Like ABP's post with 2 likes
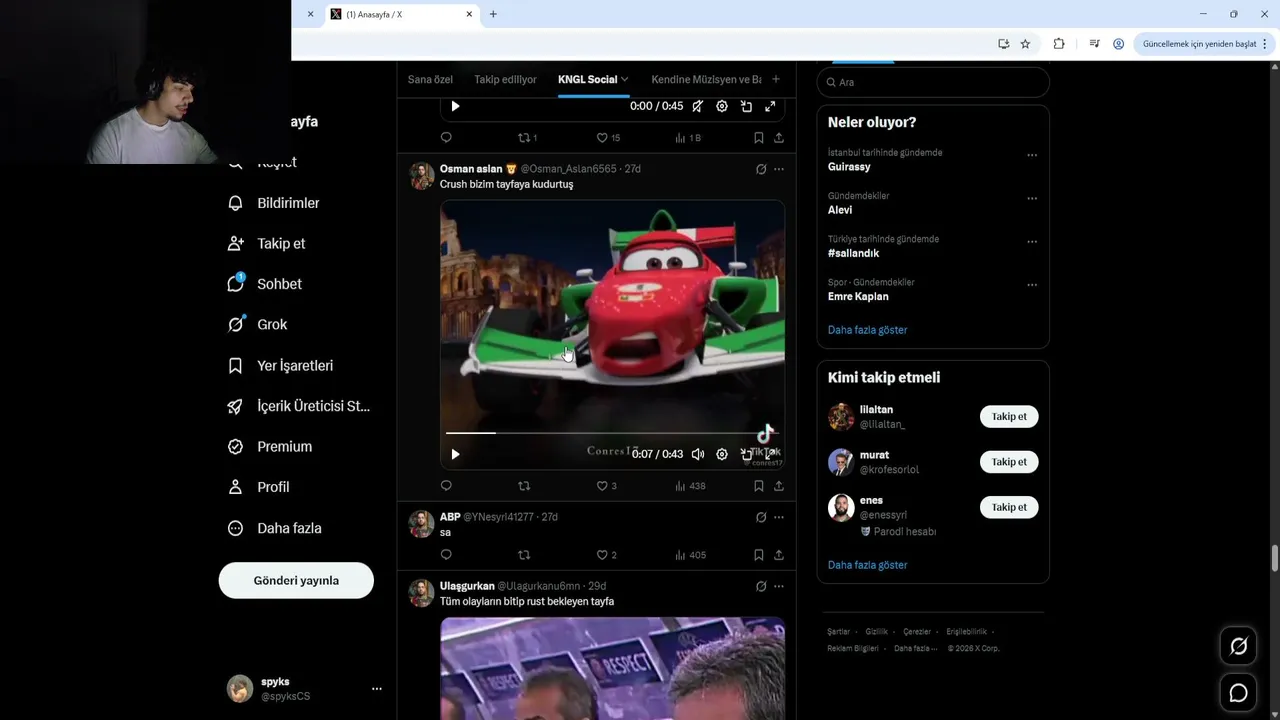The height and width of the screenshot is (720, 1280). pos(606,555)
